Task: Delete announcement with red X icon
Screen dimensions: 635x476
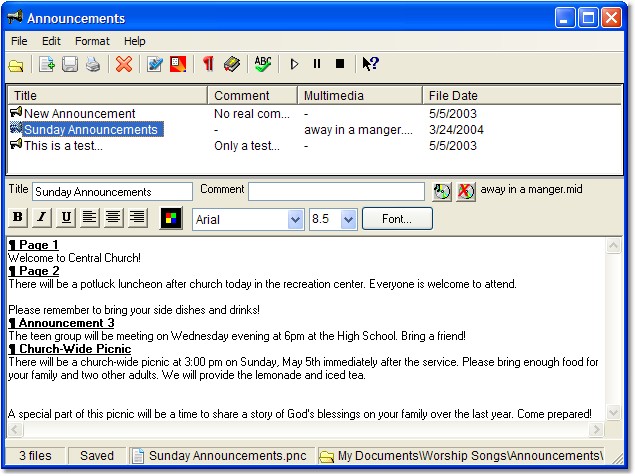Action: pyautogui.click(x=124, y=64)
